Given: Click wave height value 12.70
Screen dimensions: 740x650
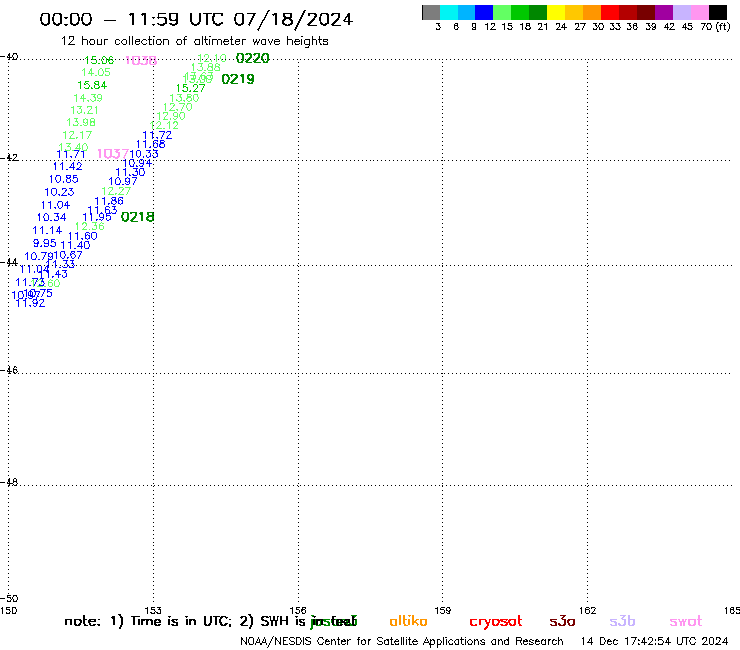Looking at the screenshot, I should click(x=177, y=107).
